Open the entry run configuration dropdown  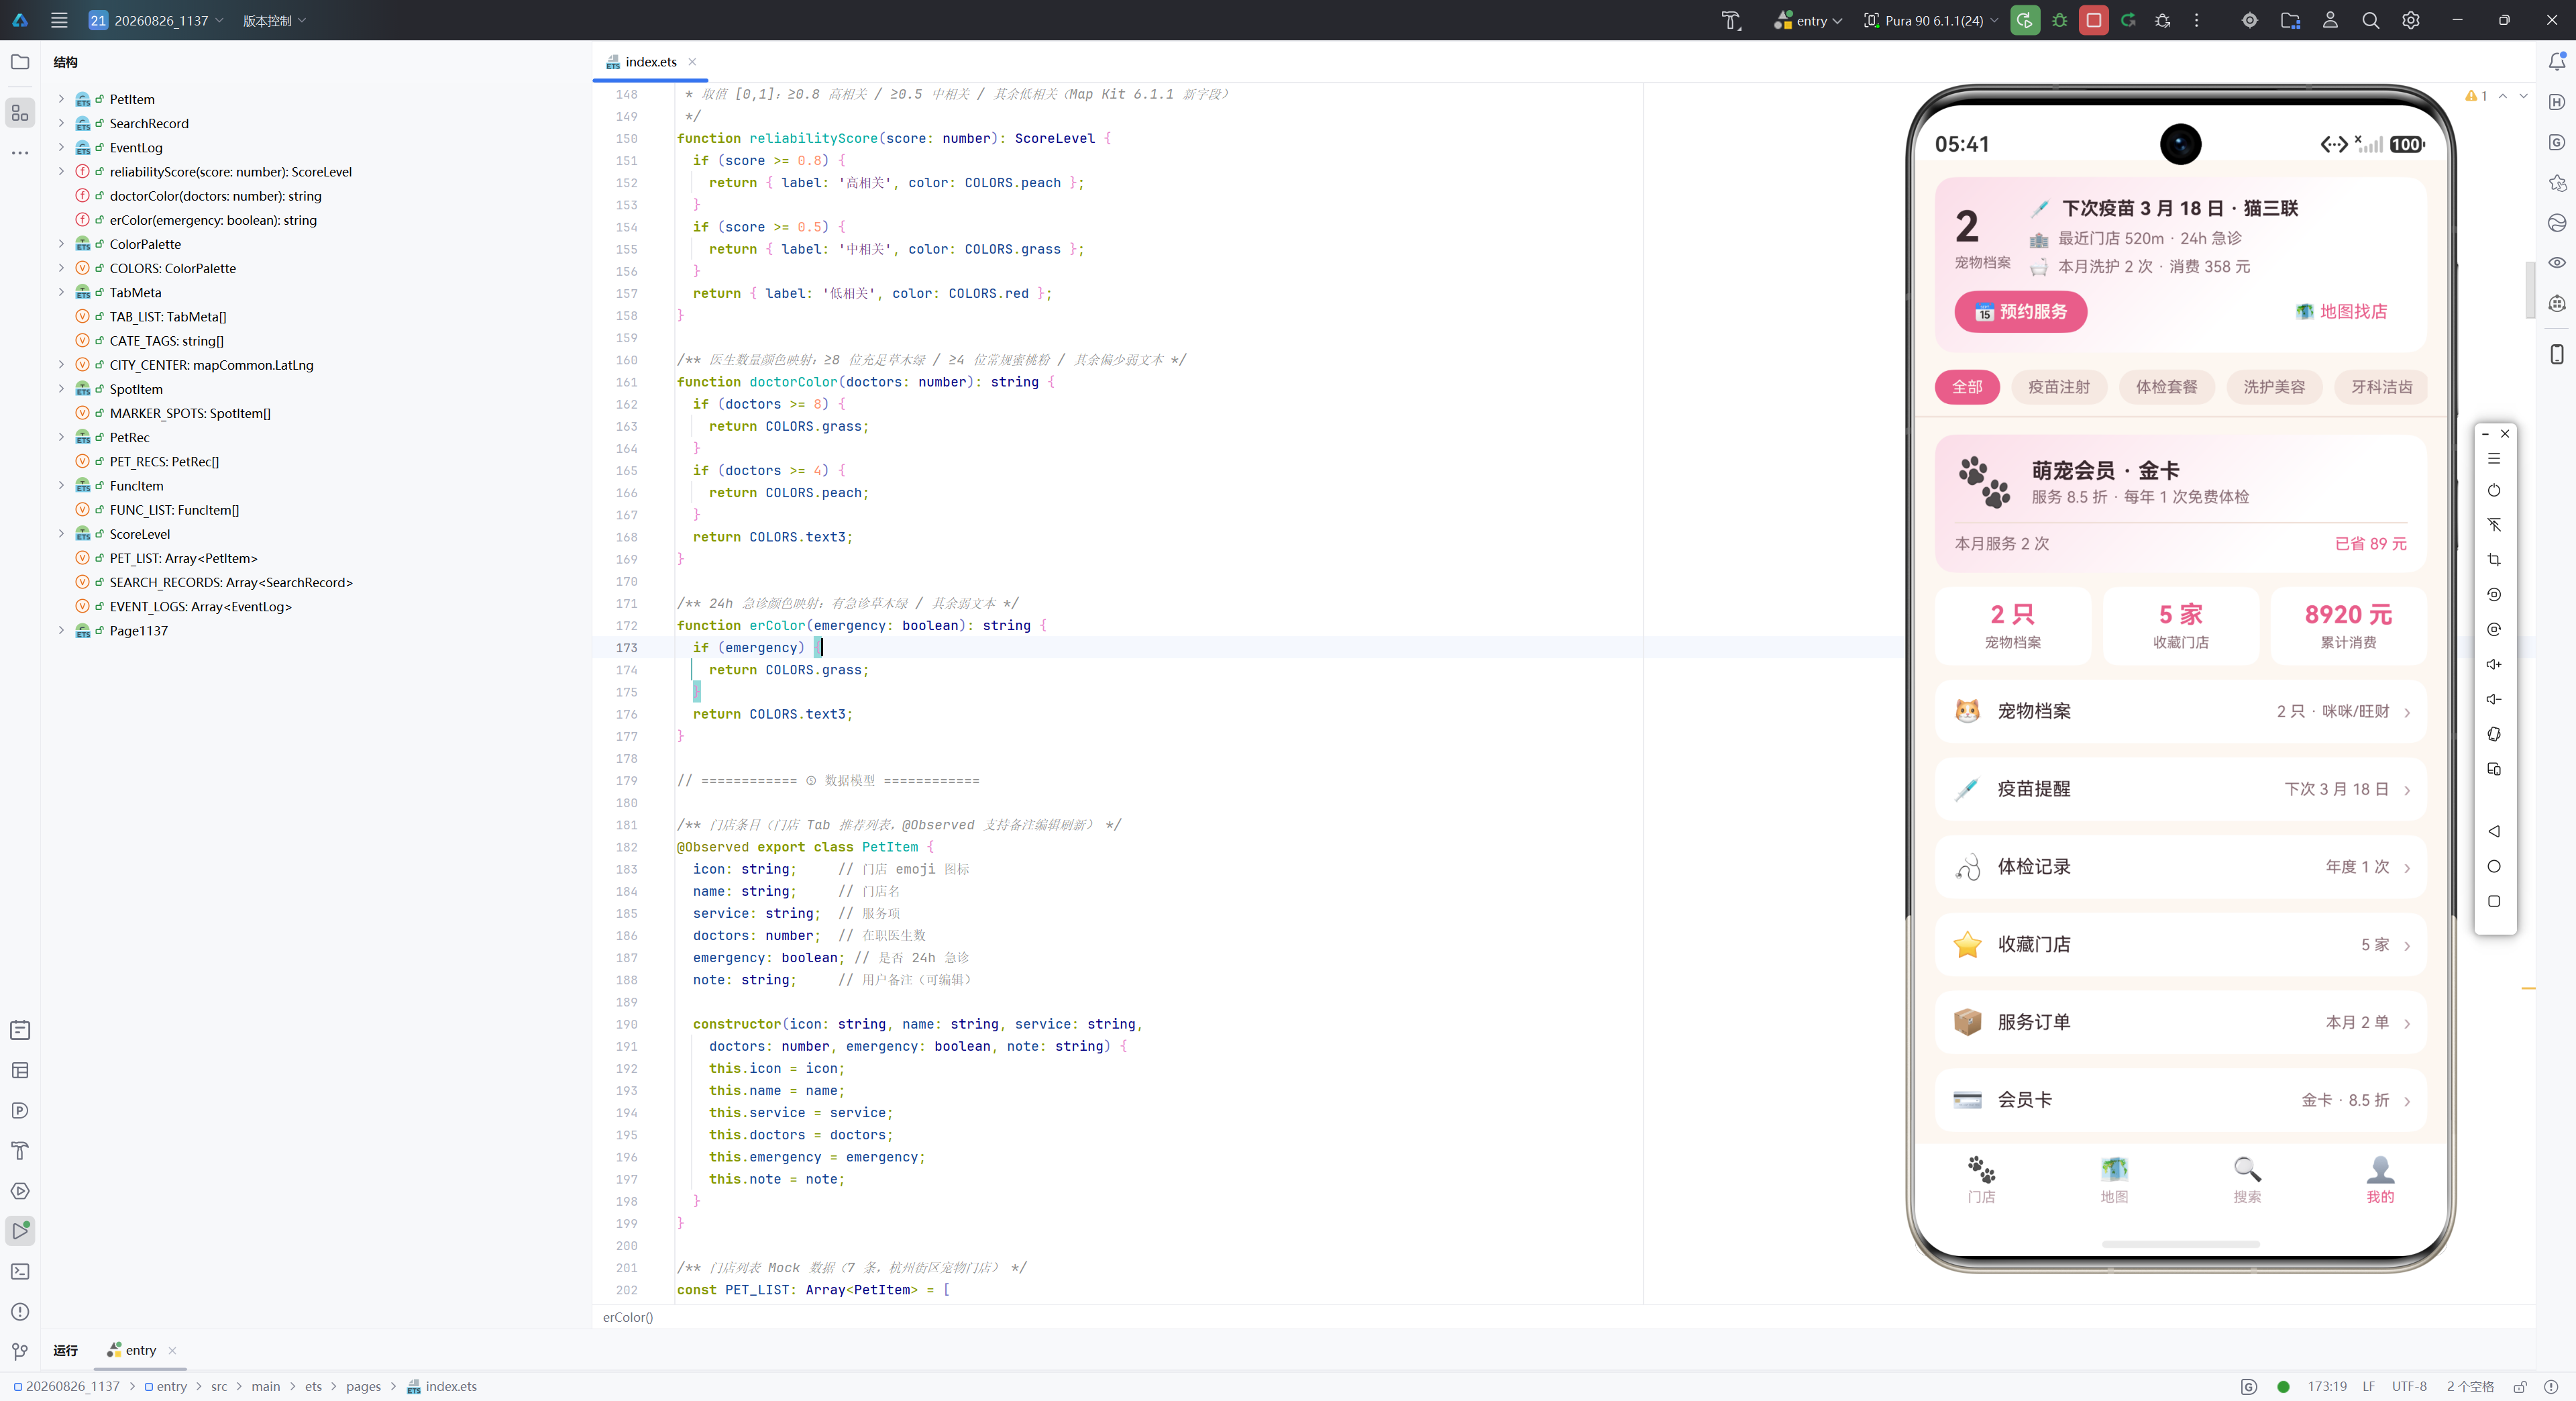[1808, 20]
